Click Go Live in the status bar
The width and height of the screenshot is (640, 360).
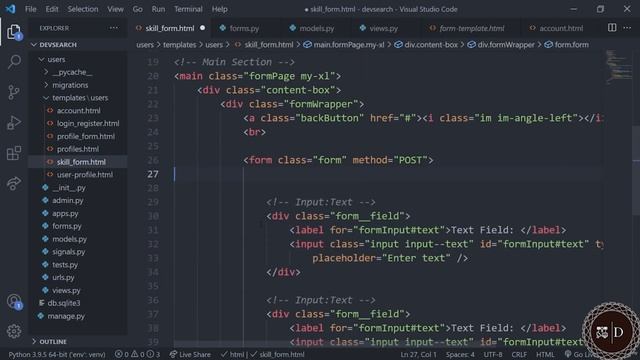581,354
